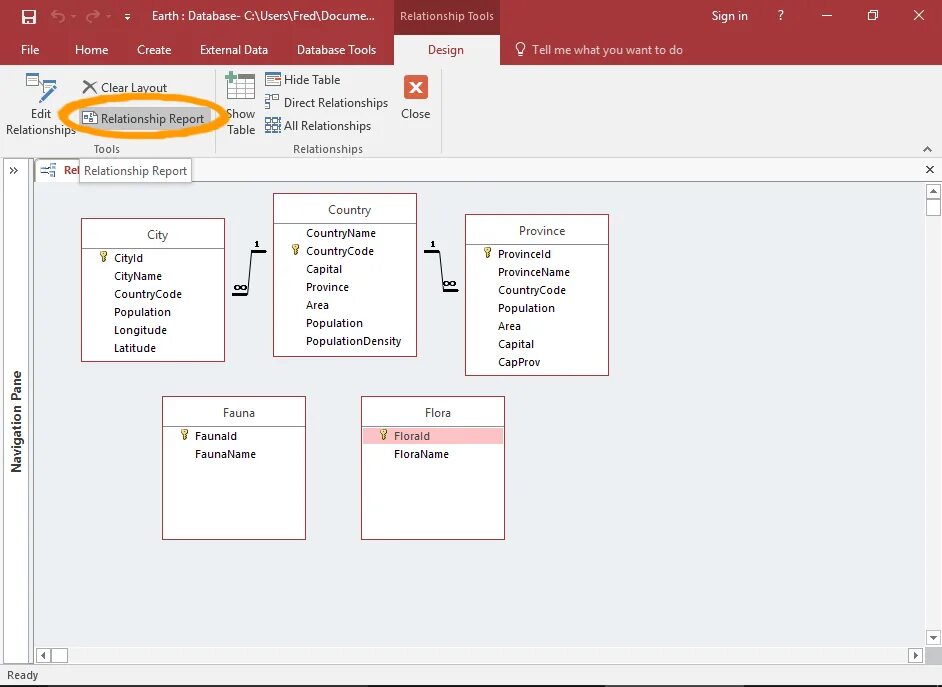The height and width of the screenshot is (687, 942).
Task: Collapse the ribbon with the caret arrow
Action: tap(927, 149)
